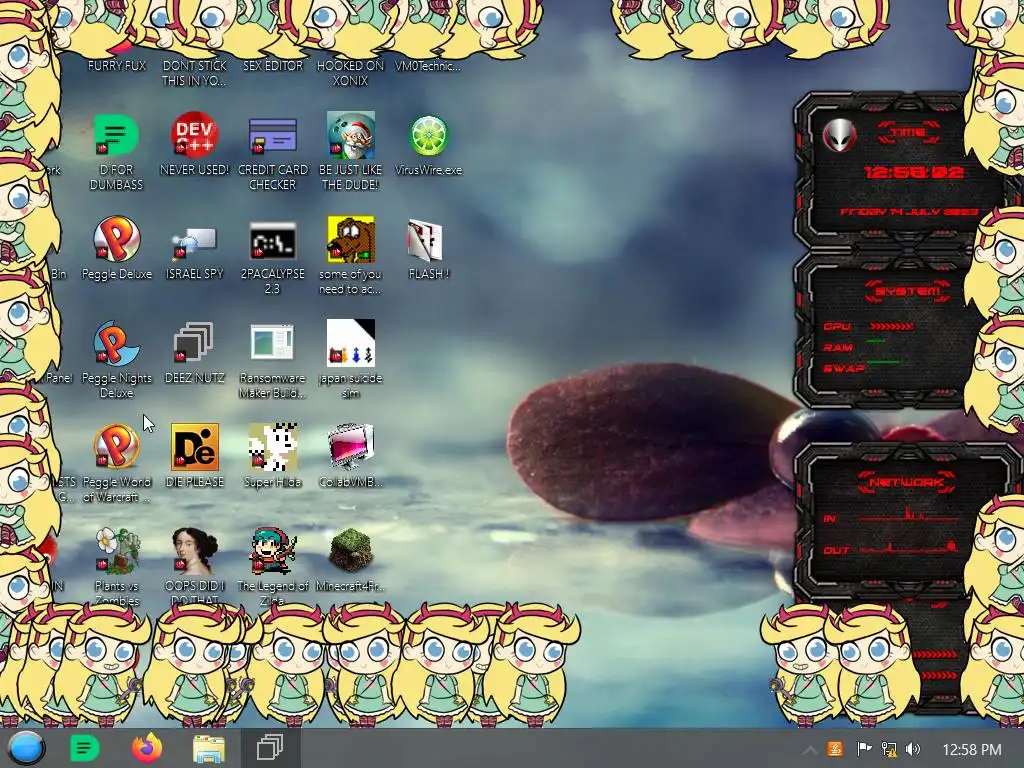Select the SEX EDITOR label text

tap(273, 65)
